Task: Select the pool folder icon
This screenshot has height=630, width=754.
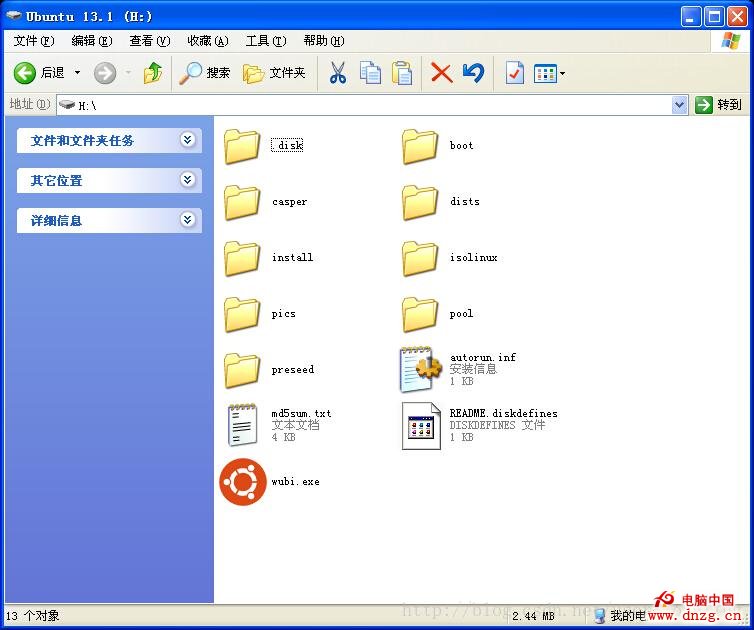Action: [420, 315]
